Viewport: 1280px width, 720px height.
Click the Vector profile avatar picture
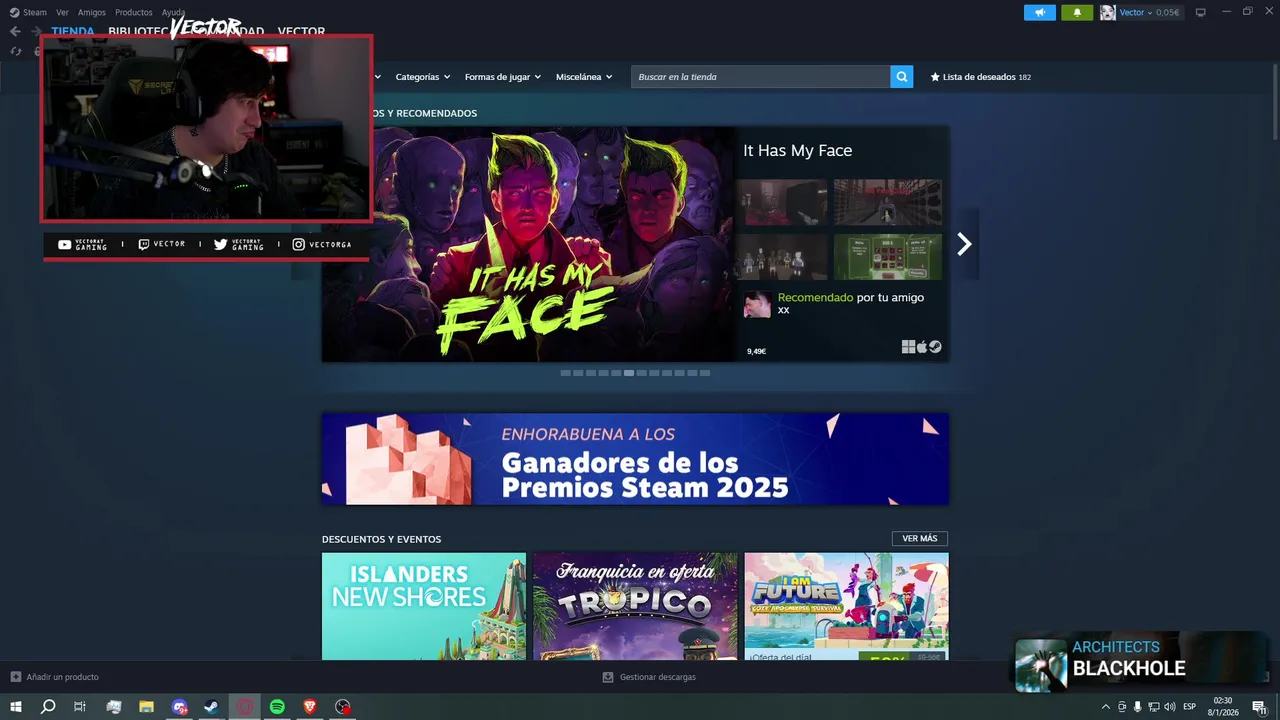tap(1107, 12)
